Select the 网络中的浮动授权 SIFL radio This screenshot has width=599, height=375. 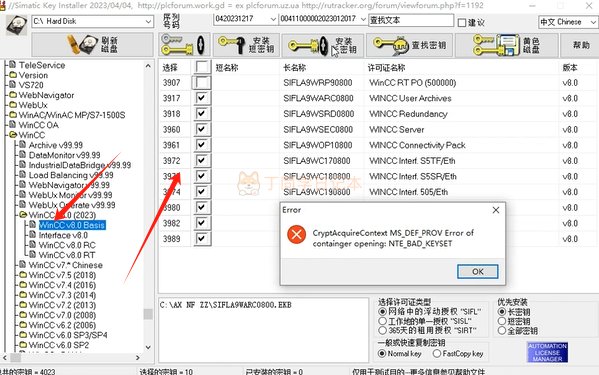point(382,312)
